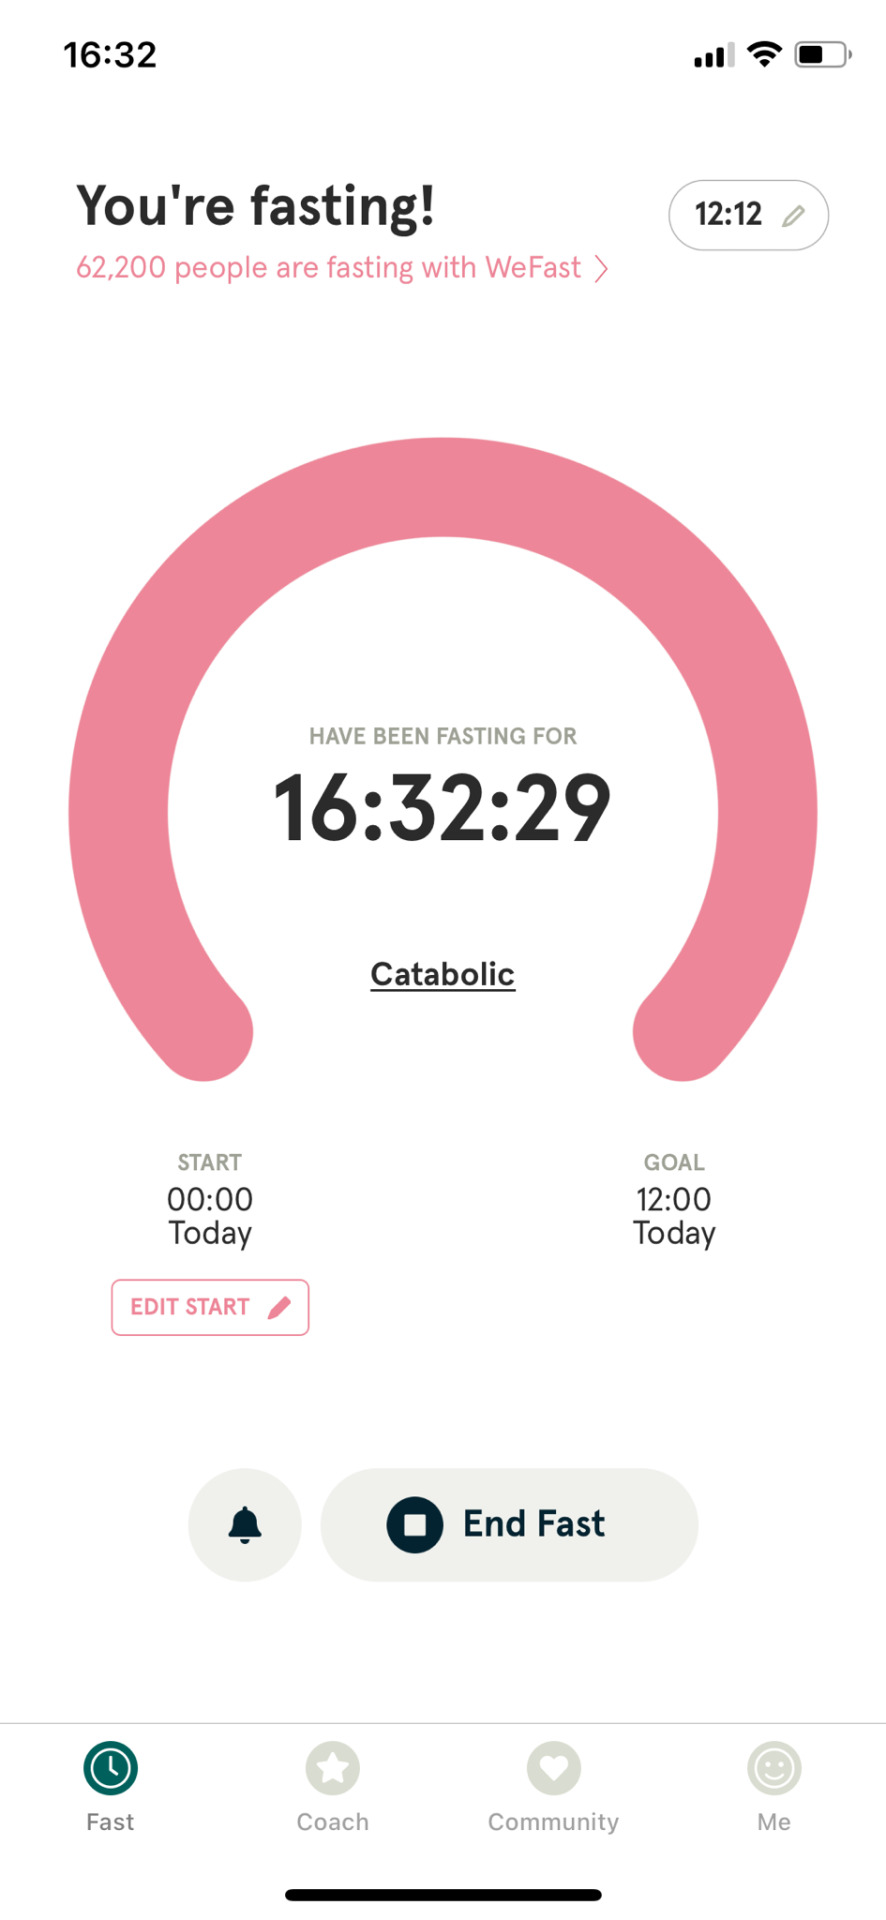The height and width of the screenshot is (1920, 886).
Task: Tap the bell notification icon
Action: 245,1525
